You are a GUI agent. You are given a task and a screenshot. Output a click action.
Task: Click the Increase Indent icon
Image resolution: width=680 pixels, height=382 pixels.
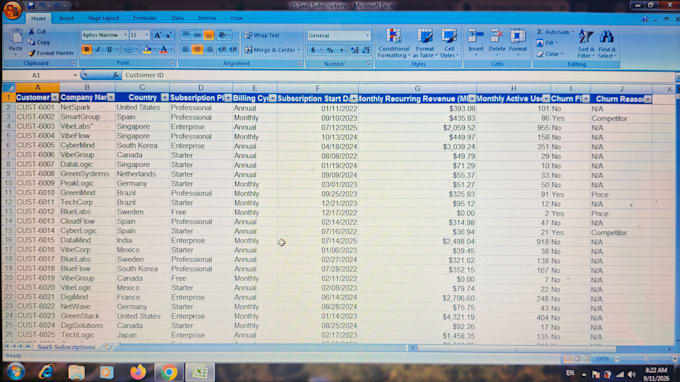pos(233,49)
